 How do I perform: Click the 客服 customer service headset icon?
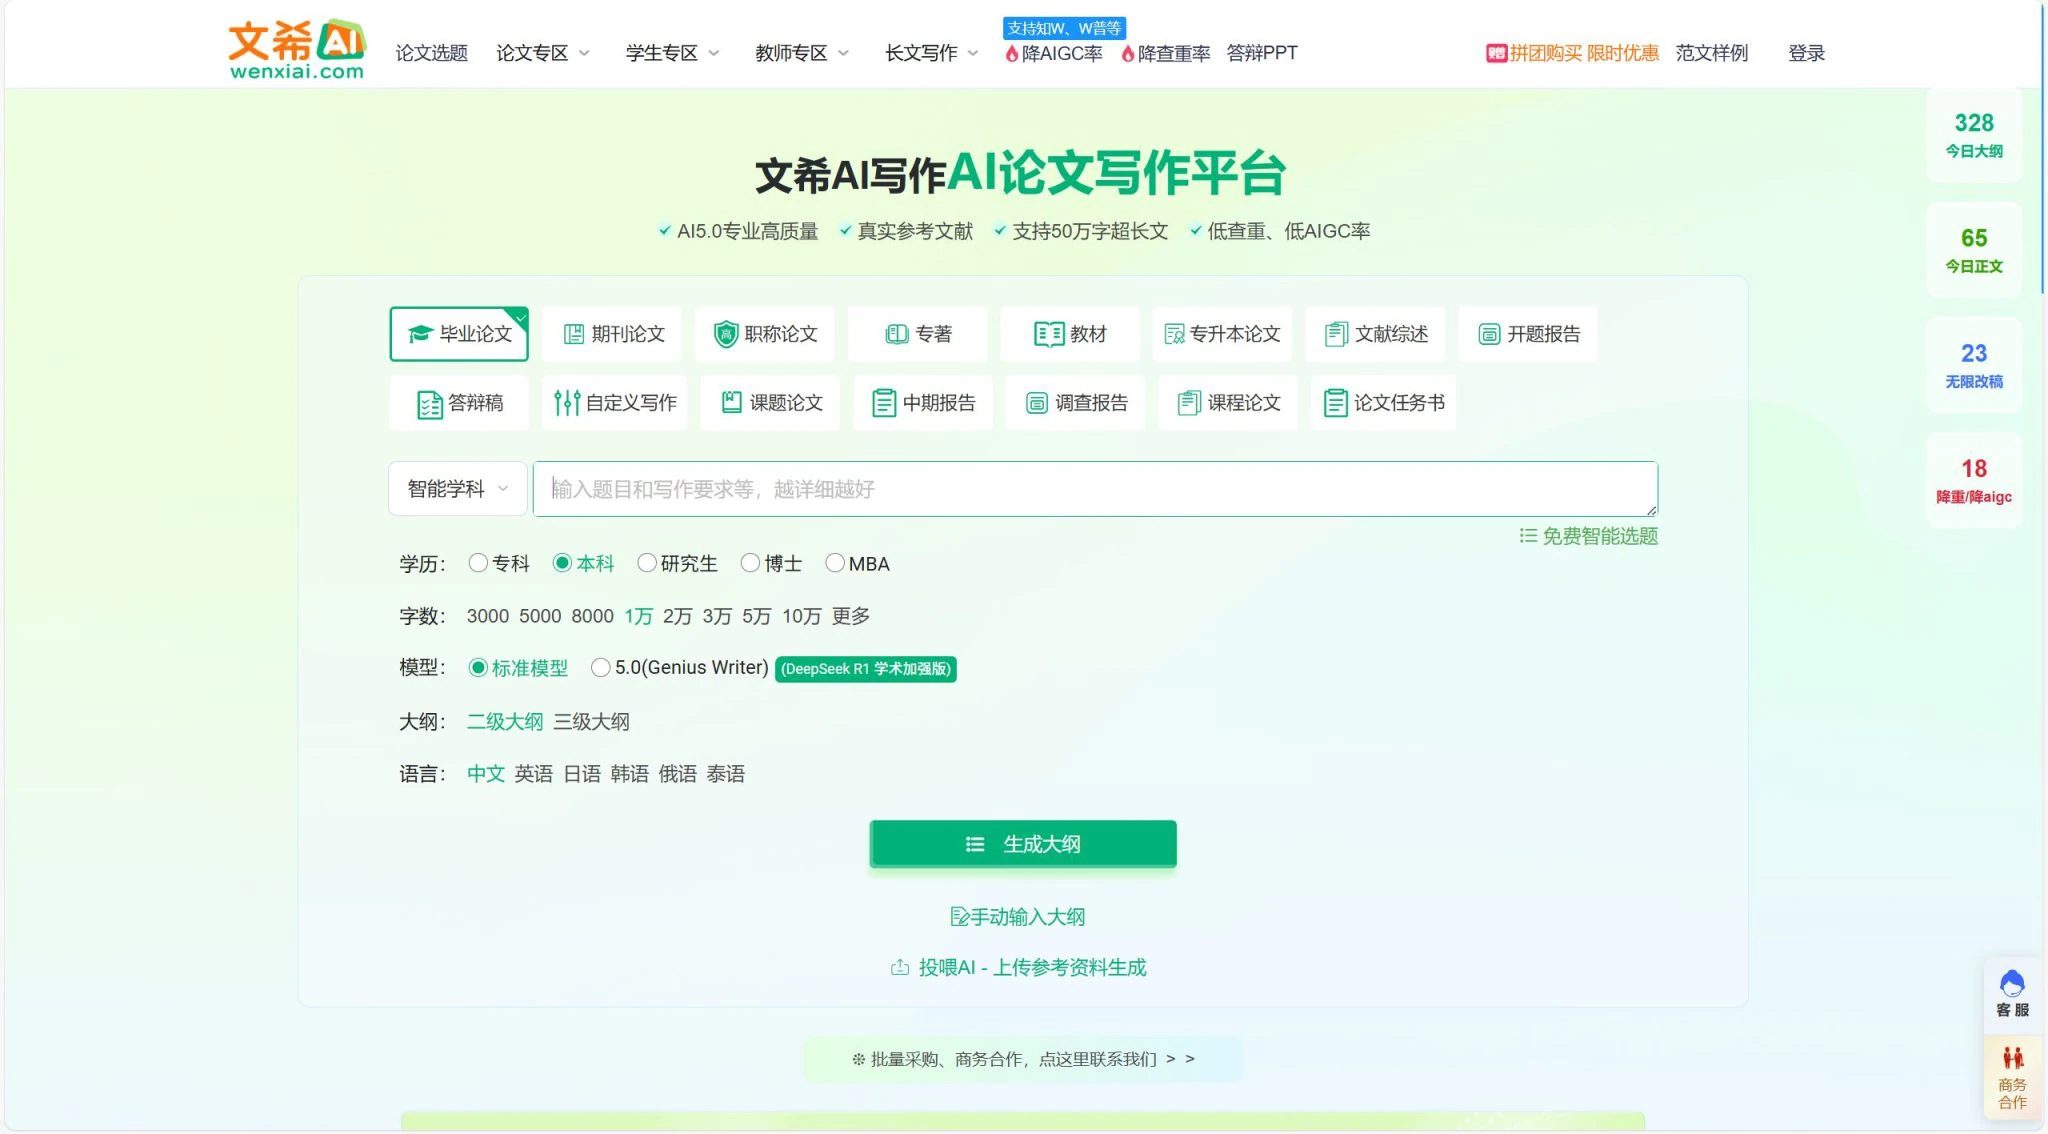2012,983
